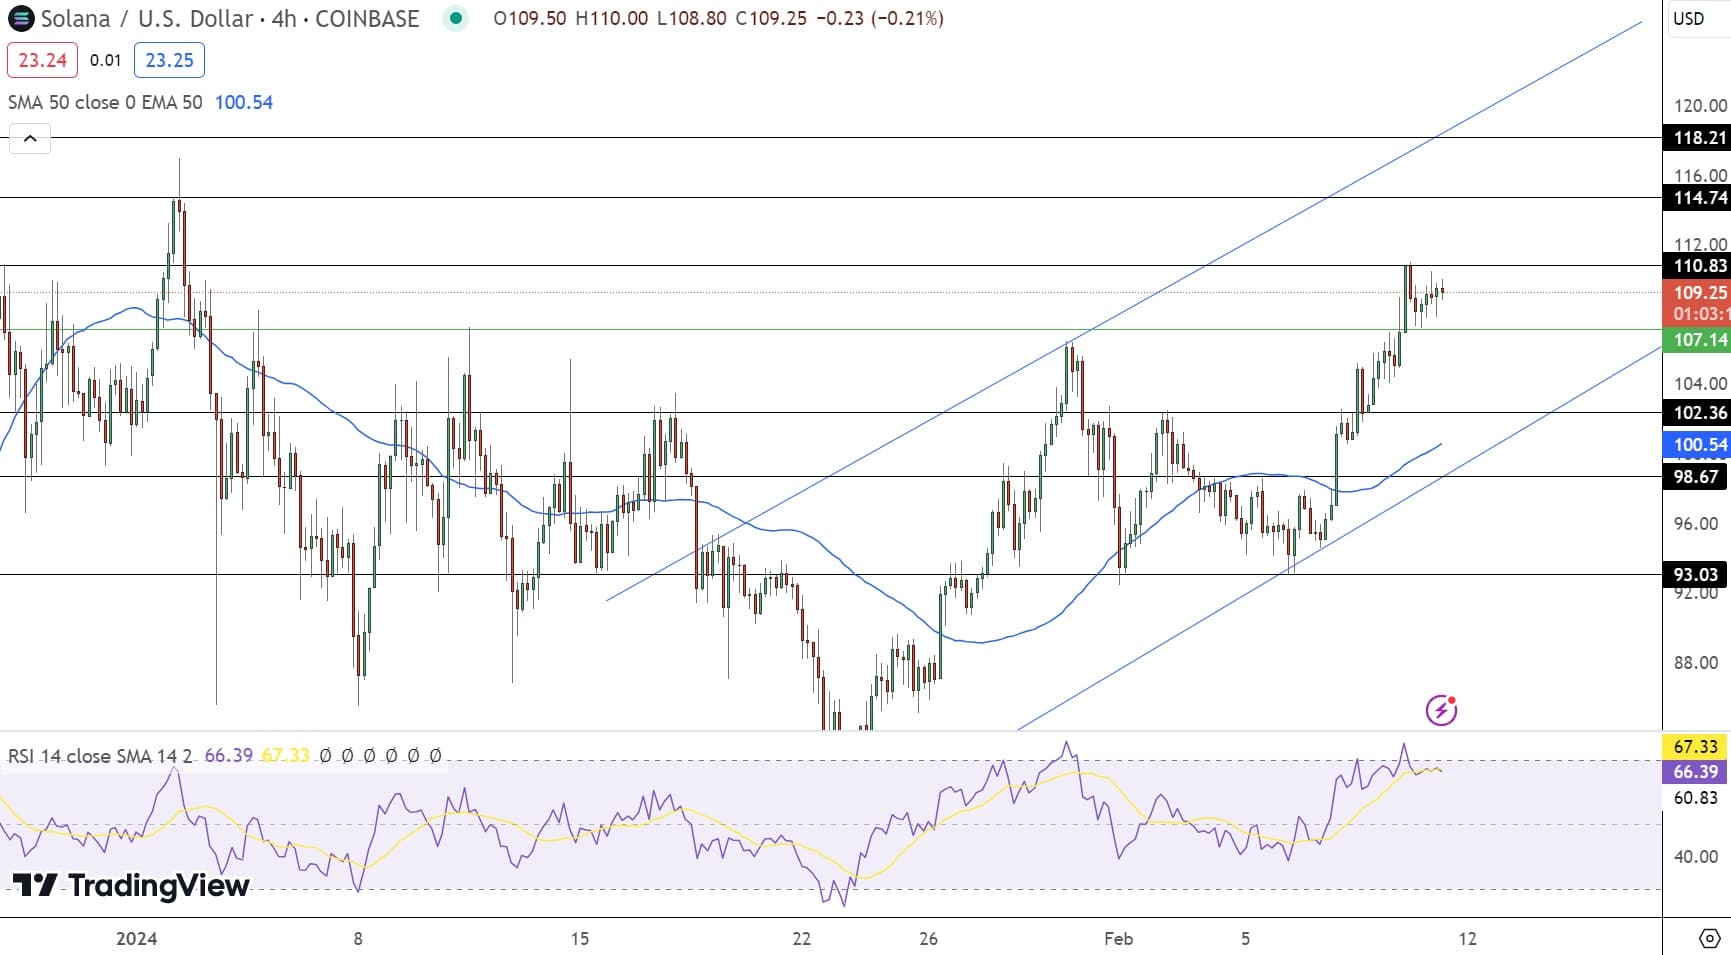The width and height of the screenshot is (1731, 955).
Task: Click the Solana coin logo icon
Action: click(x=22, y=18)
